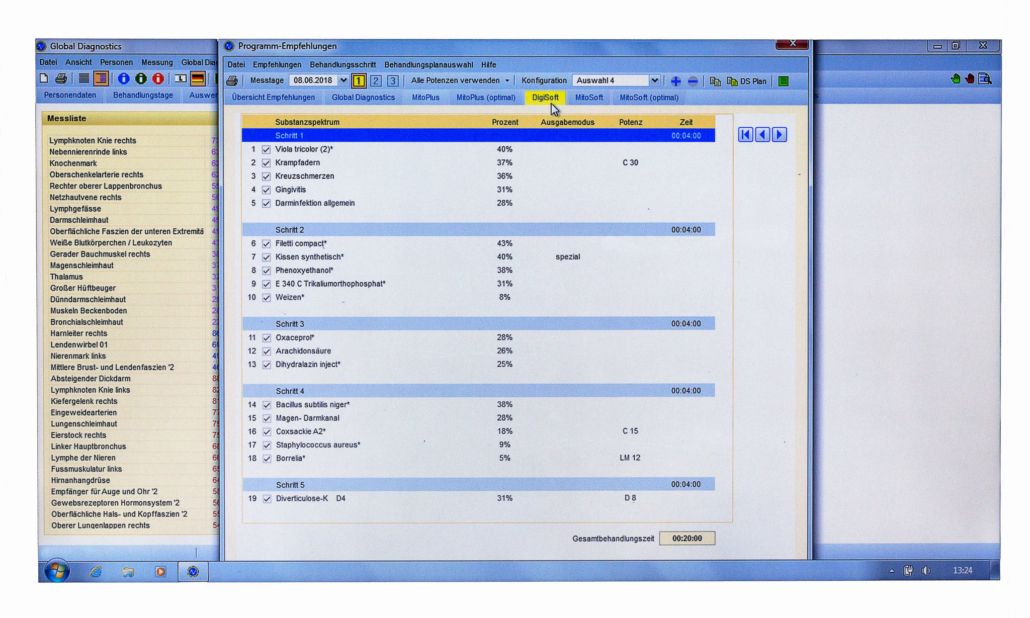Select Thalamus in the Messliste
This screenshot has height=618, width=1030.
[66, 277]
